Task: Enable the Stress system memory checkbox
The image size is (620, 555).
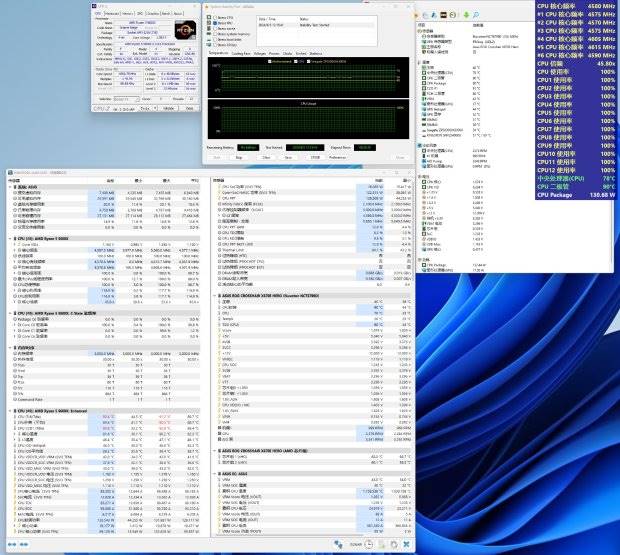Action: pyautogui.click(x=215, y=34)
